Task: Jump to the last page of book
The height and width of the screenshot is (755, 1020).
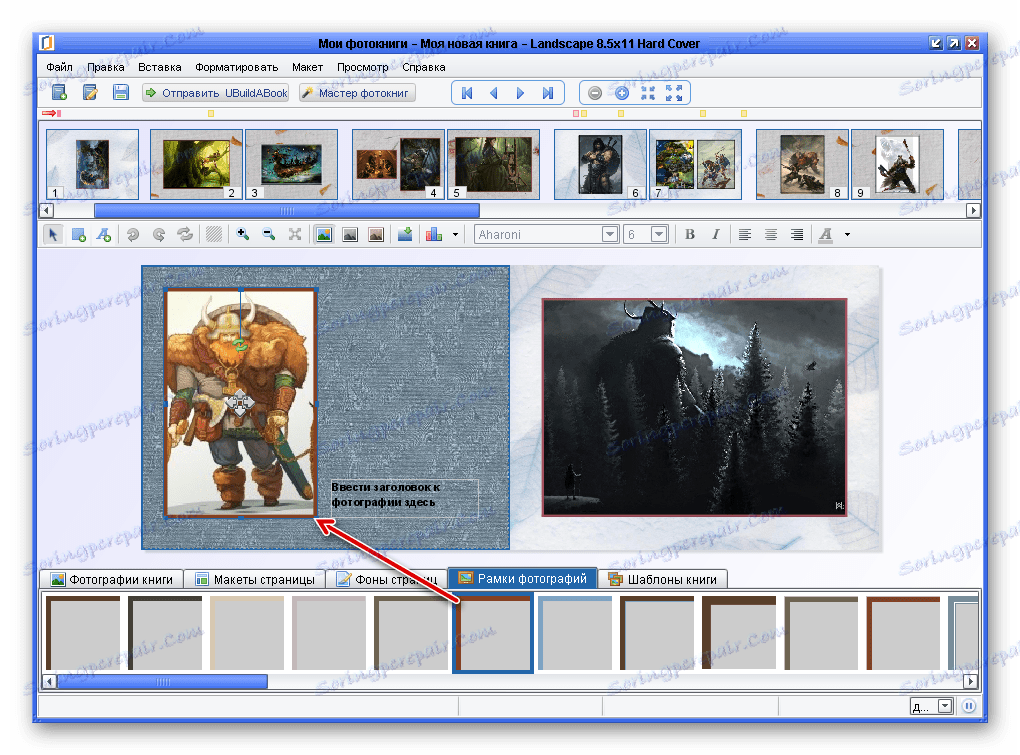Action: click(547, 93)
